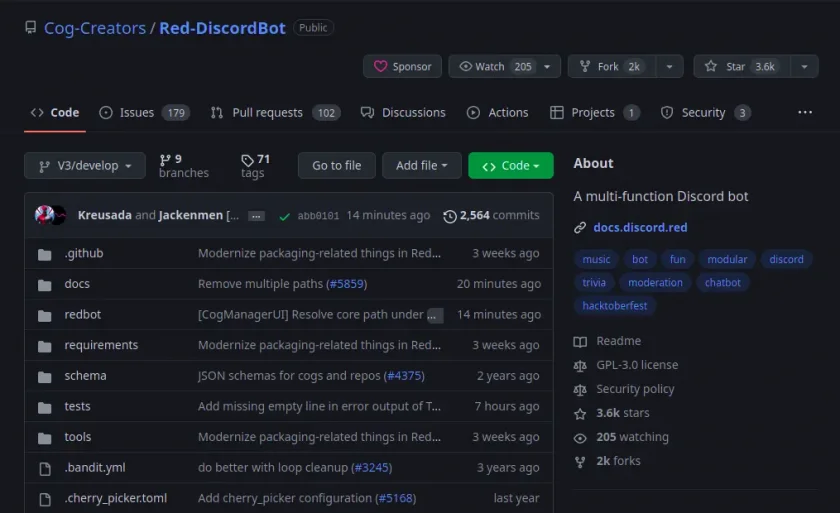Screen dimensions: 840x513
Task: View the 71 tags link
Action: click(256, 165)
